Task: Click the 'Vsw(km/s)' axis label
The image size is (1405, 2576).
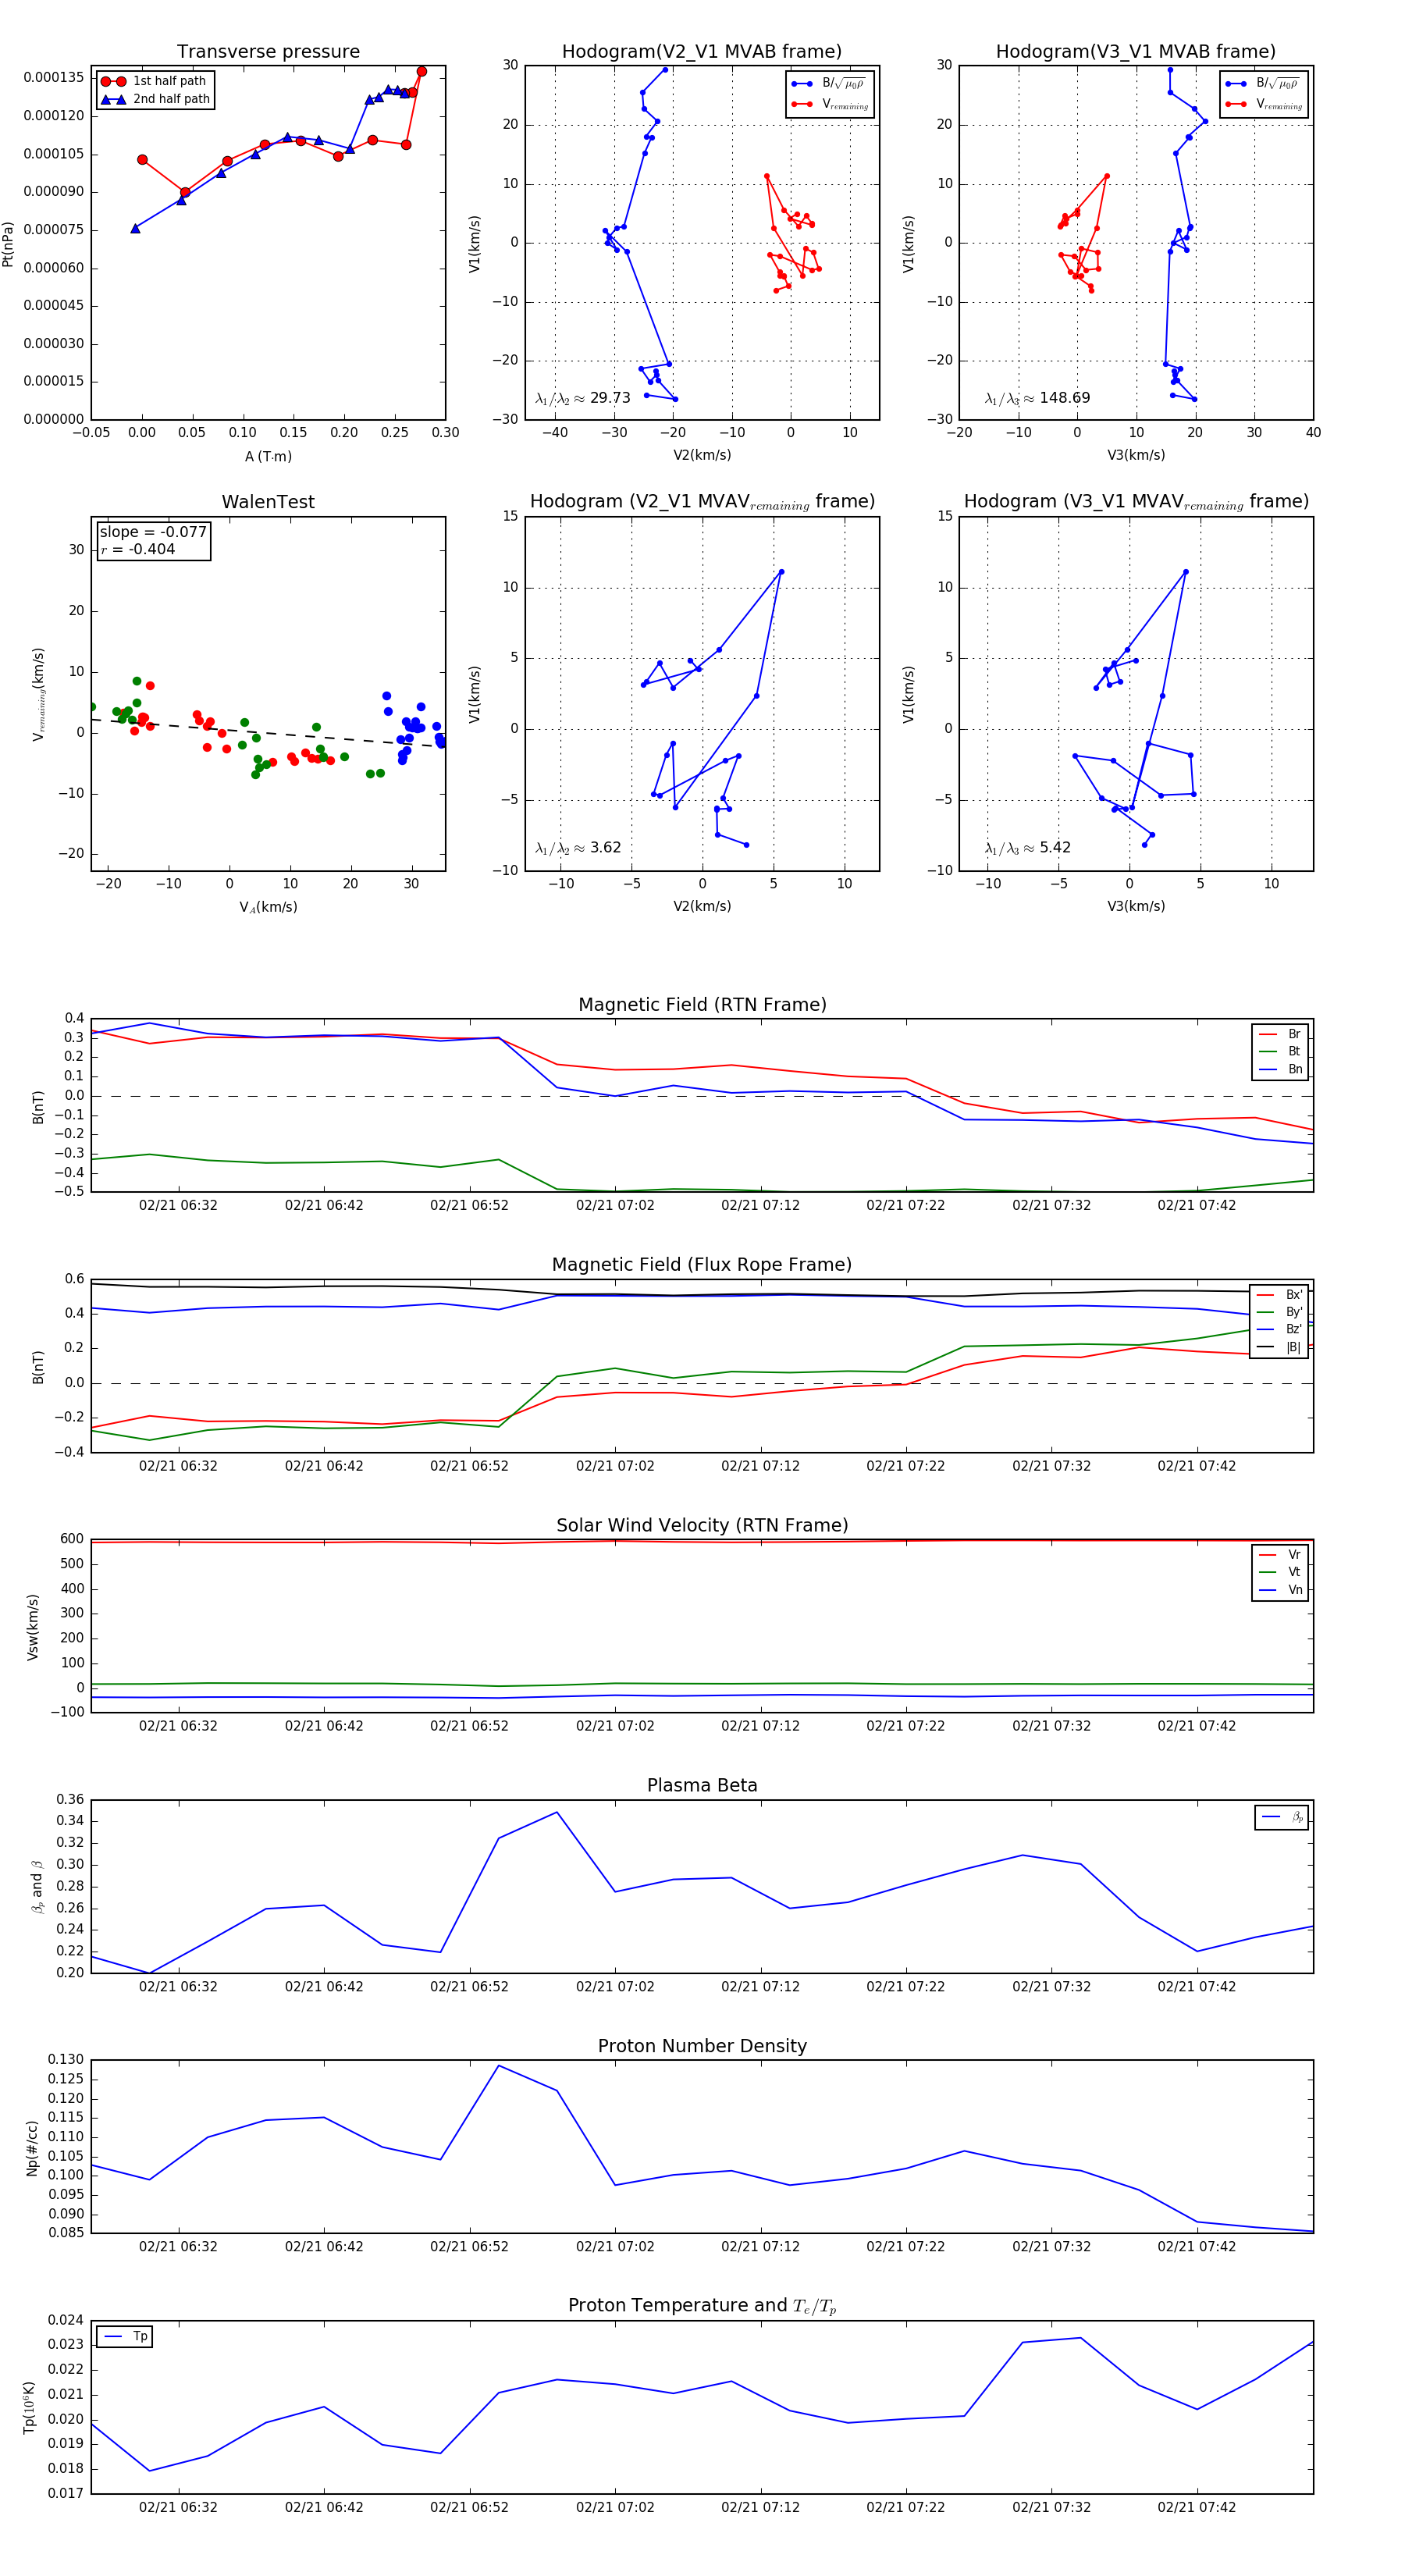Action: pos(32,1627)
